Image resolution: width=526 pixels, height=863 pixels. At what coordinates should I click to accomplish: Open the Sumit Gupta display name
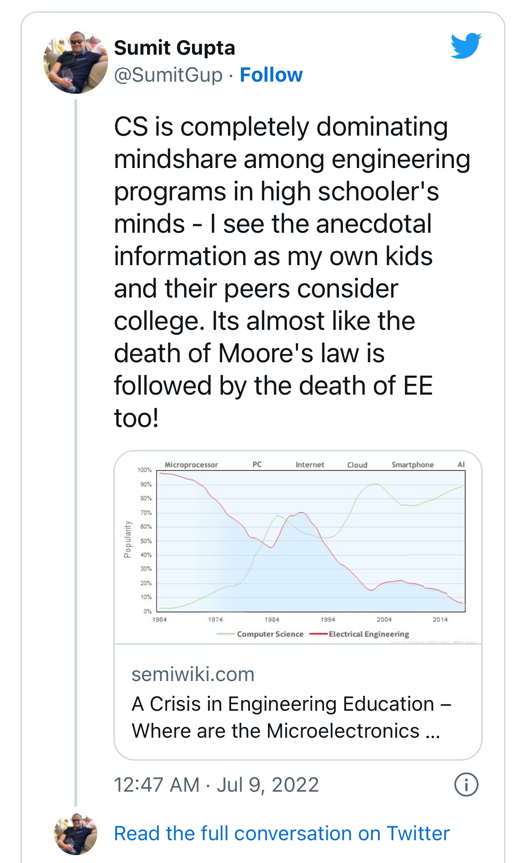point(174,48)
